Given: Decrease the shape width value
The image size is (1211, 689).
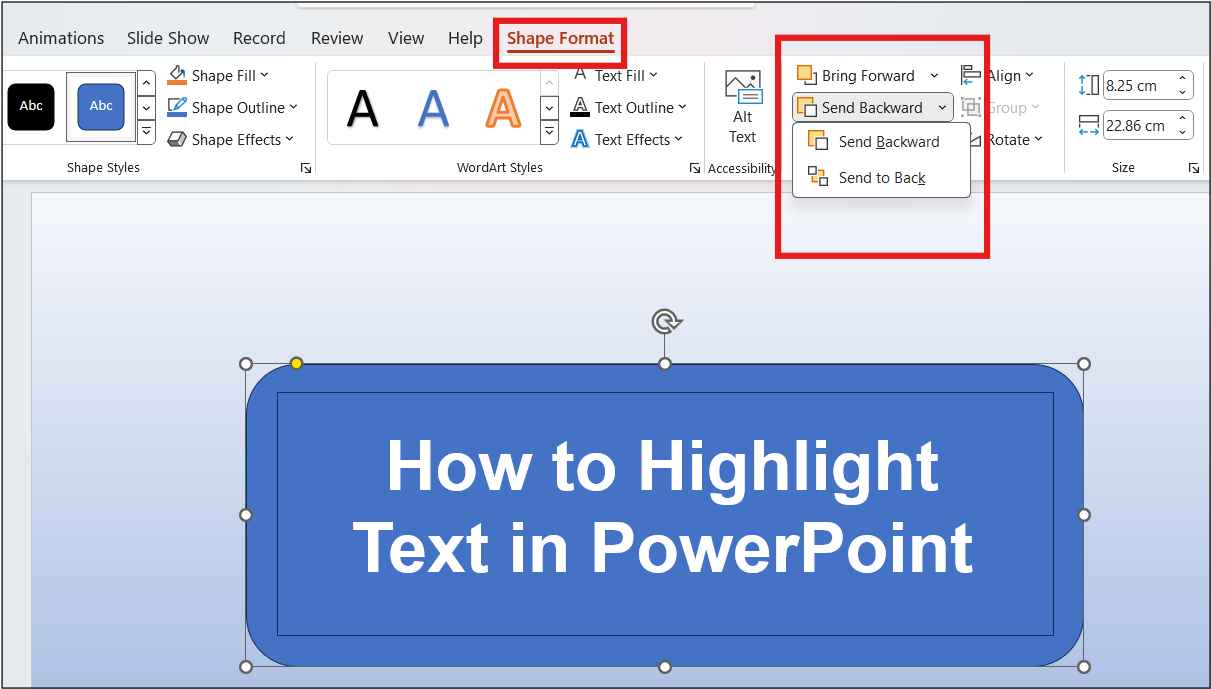Looking at the screenshot, I should click(1183, 132).
